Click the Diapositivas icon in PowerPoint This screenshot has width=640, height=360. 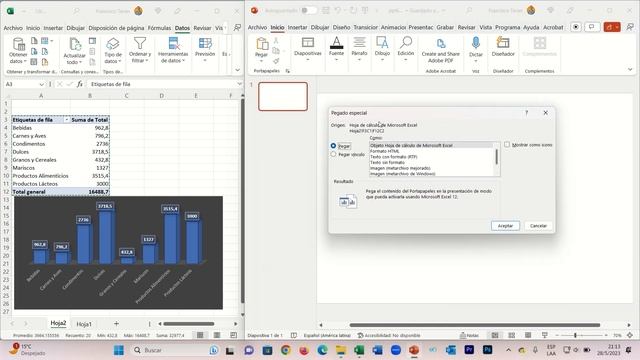[308, 43]
